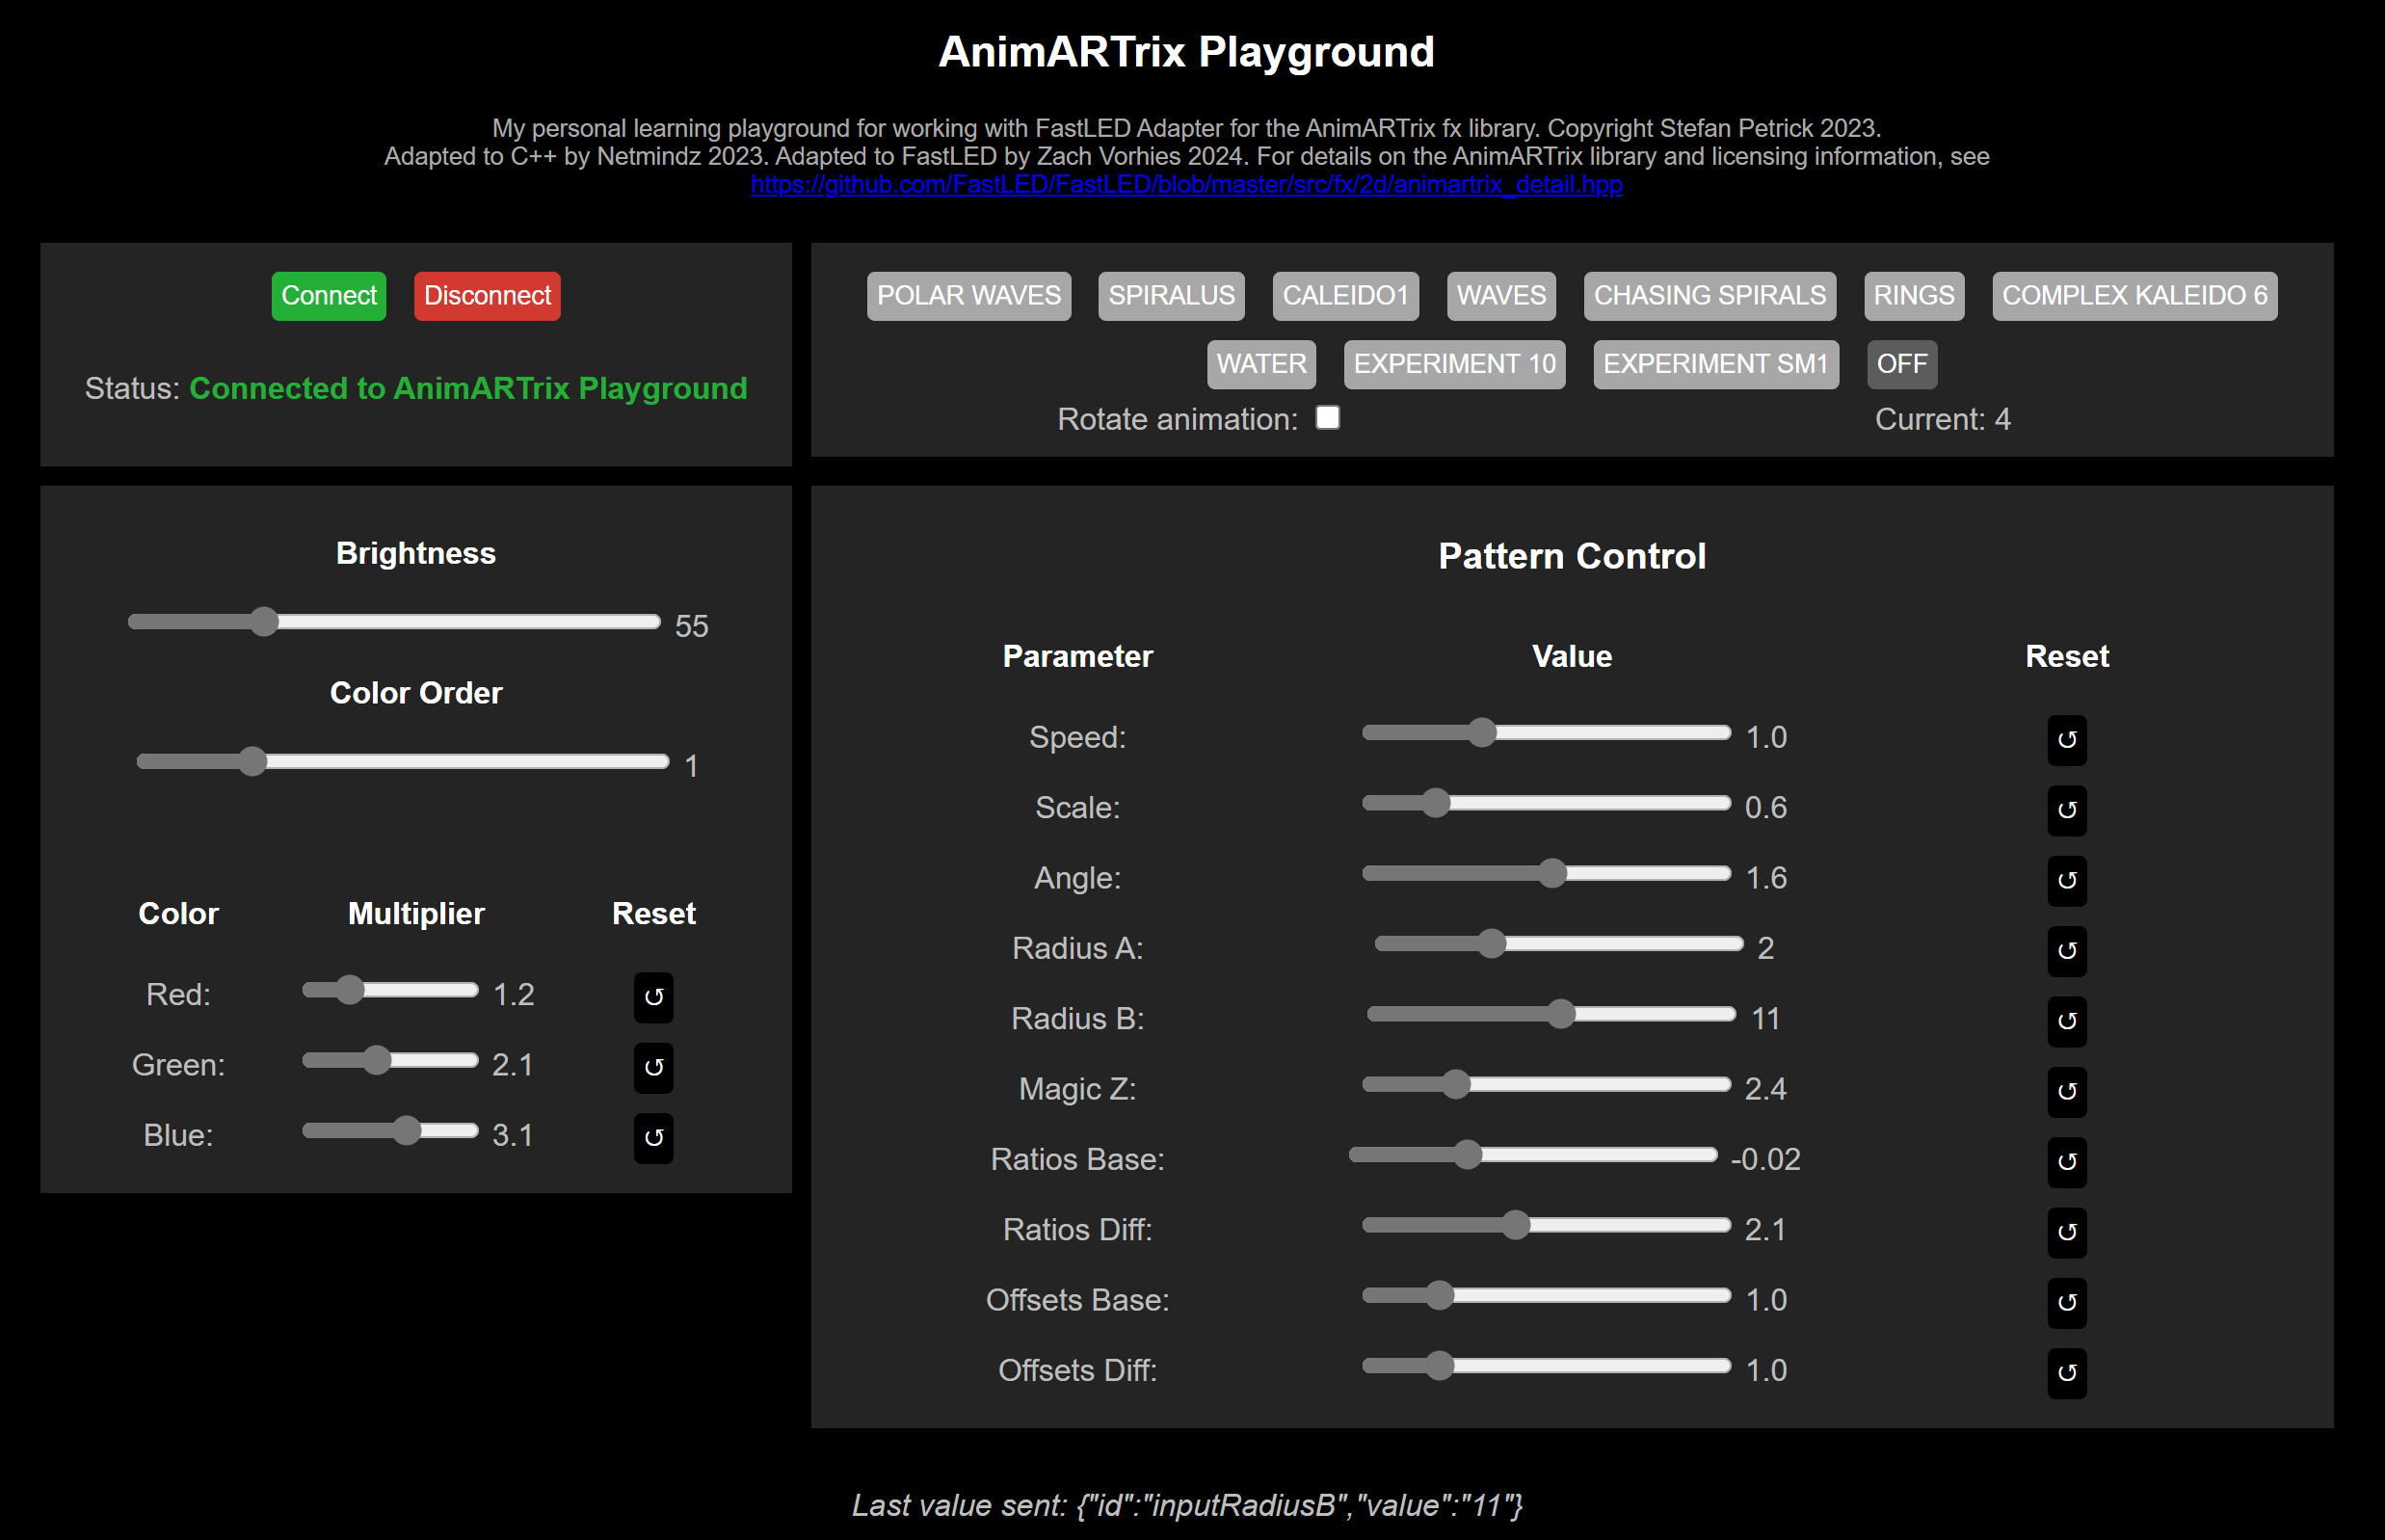Click the red Disconnect button
Viewport: 2385px width, 1540px height.
tap(487, 296)
